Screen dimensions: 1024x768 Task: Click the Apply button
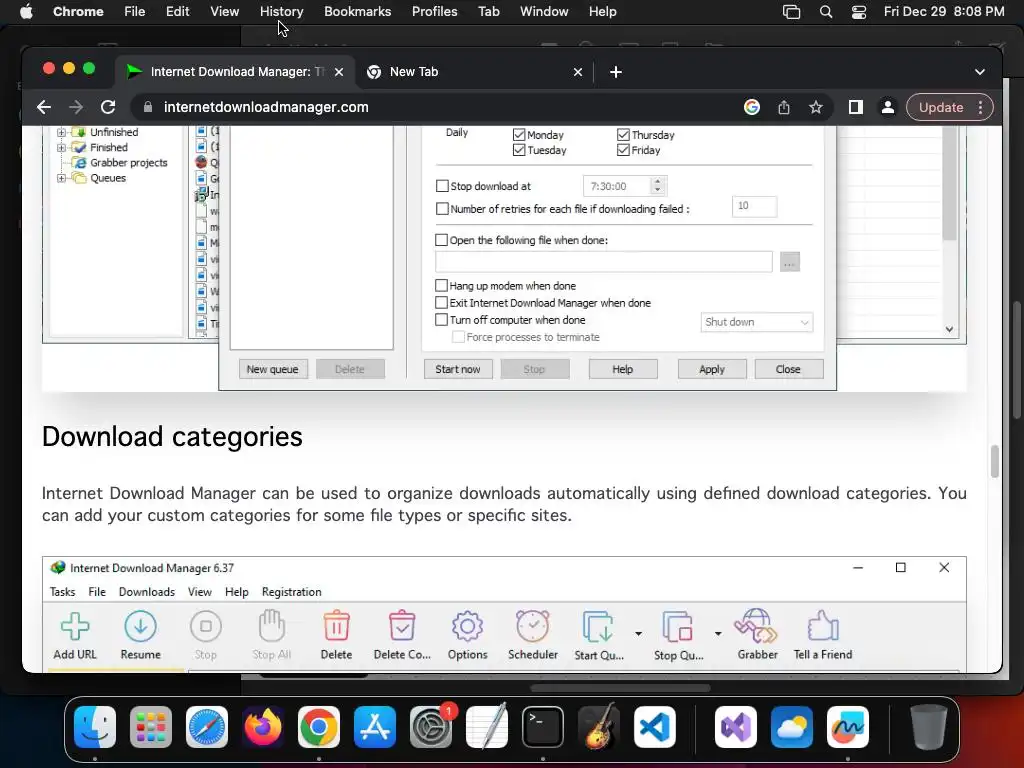coord(712,369)
